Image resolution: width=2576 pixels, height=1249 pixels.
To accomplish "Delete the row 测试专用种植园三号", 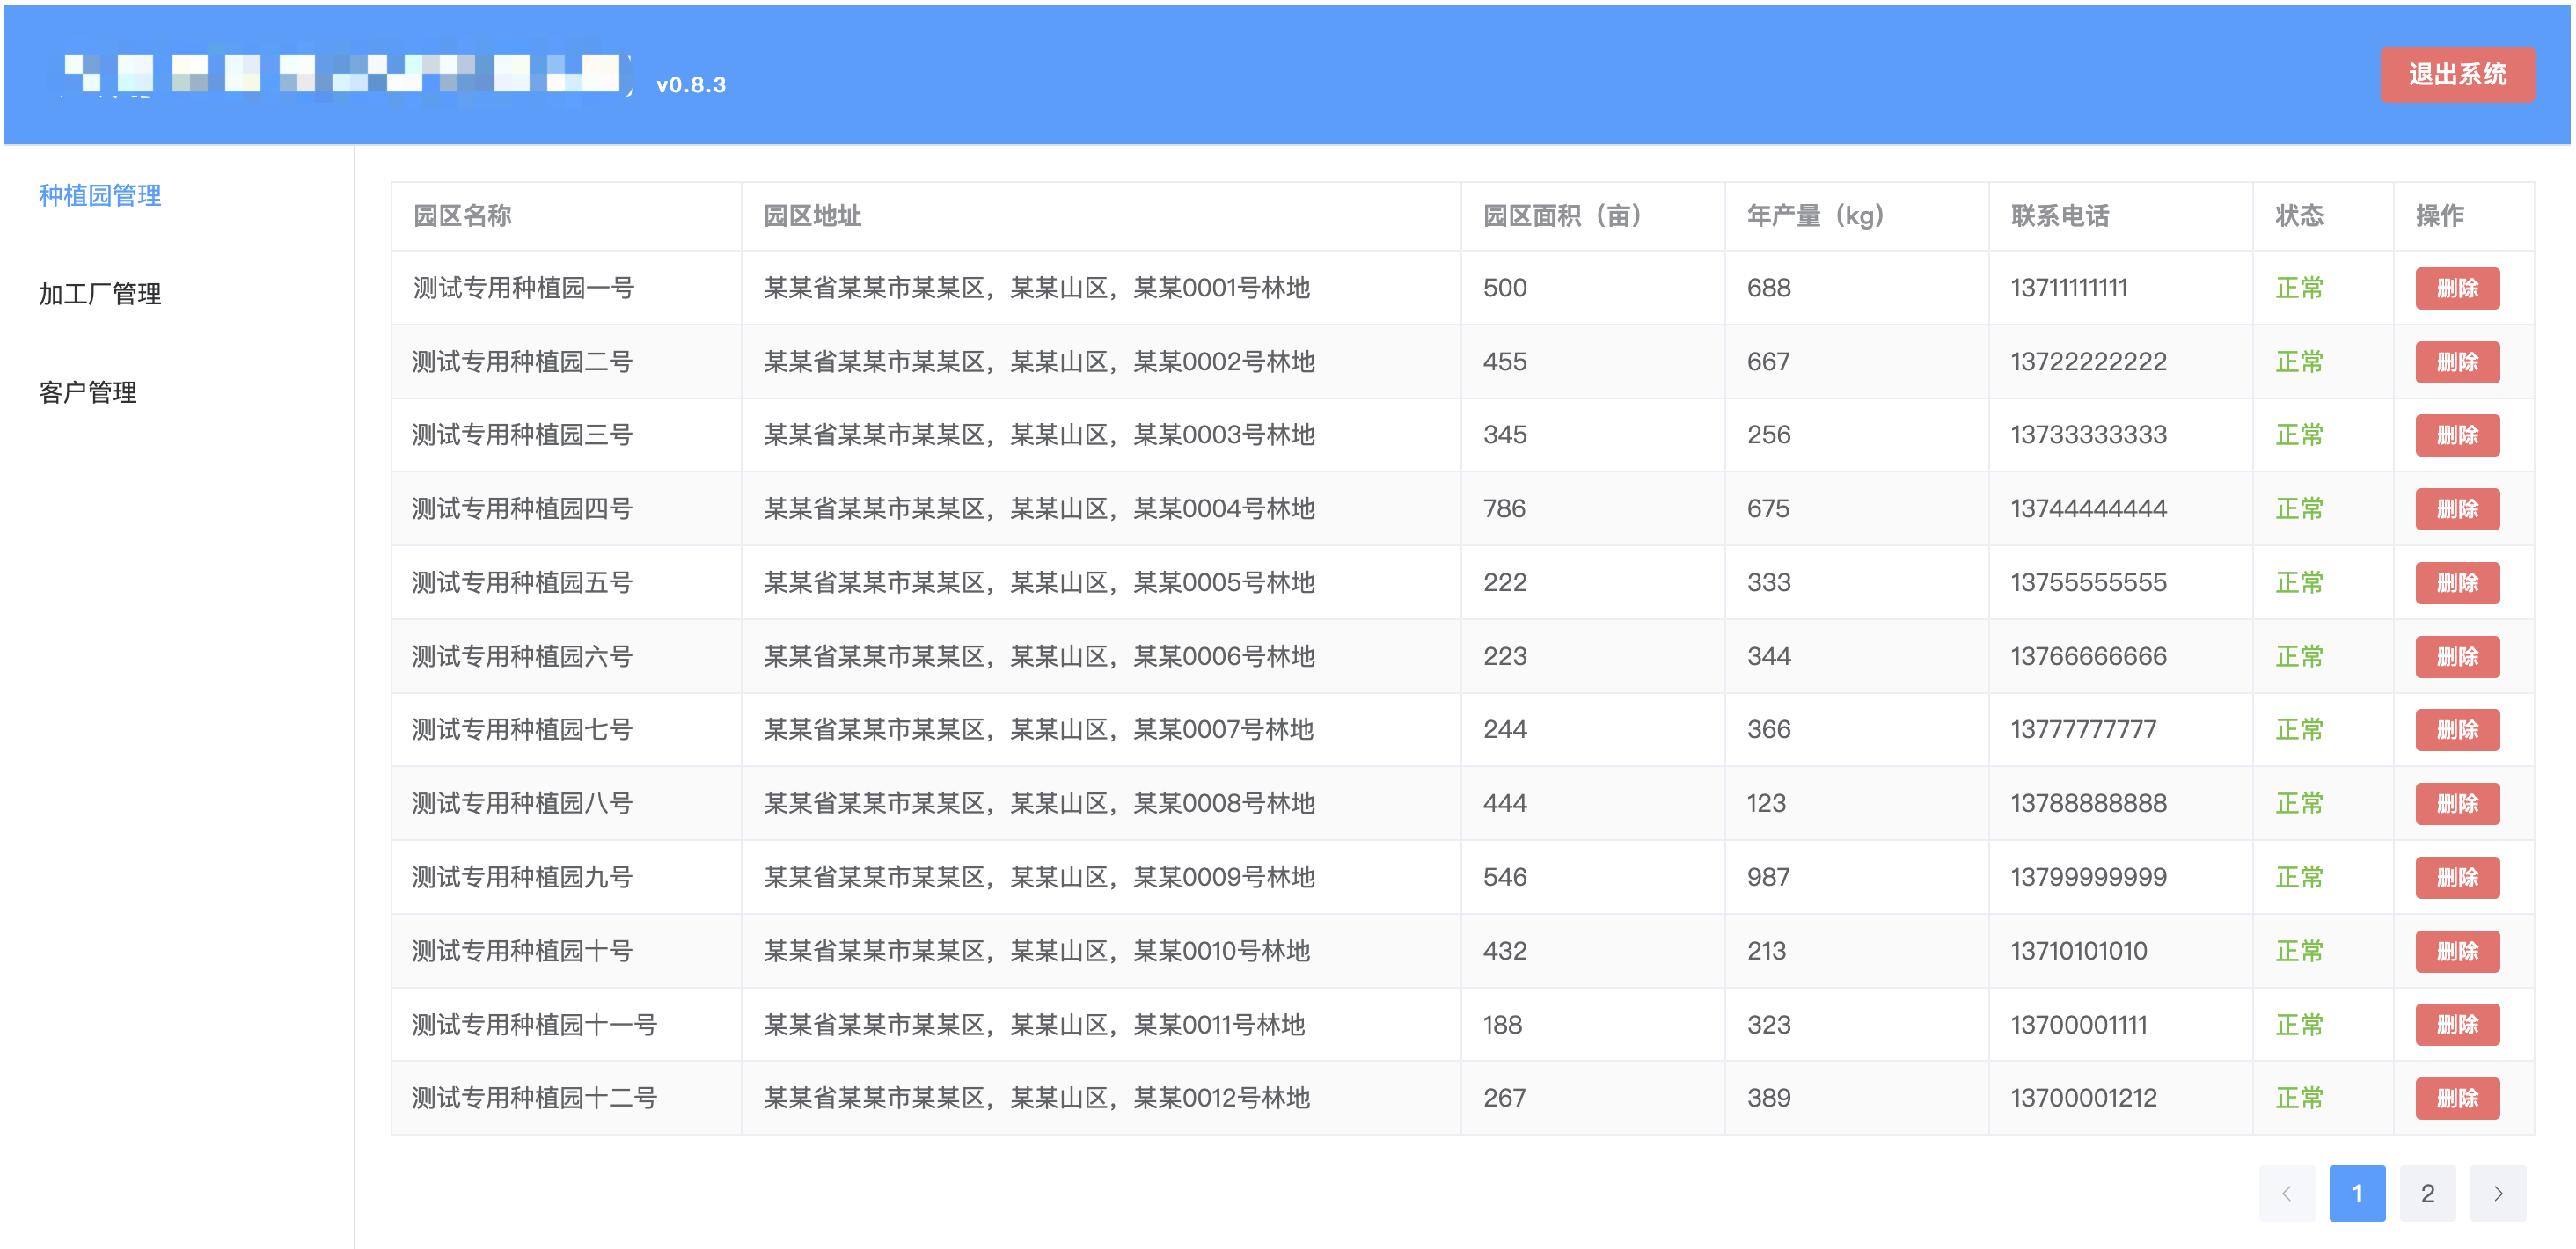I will click(x=2457, y=435).
